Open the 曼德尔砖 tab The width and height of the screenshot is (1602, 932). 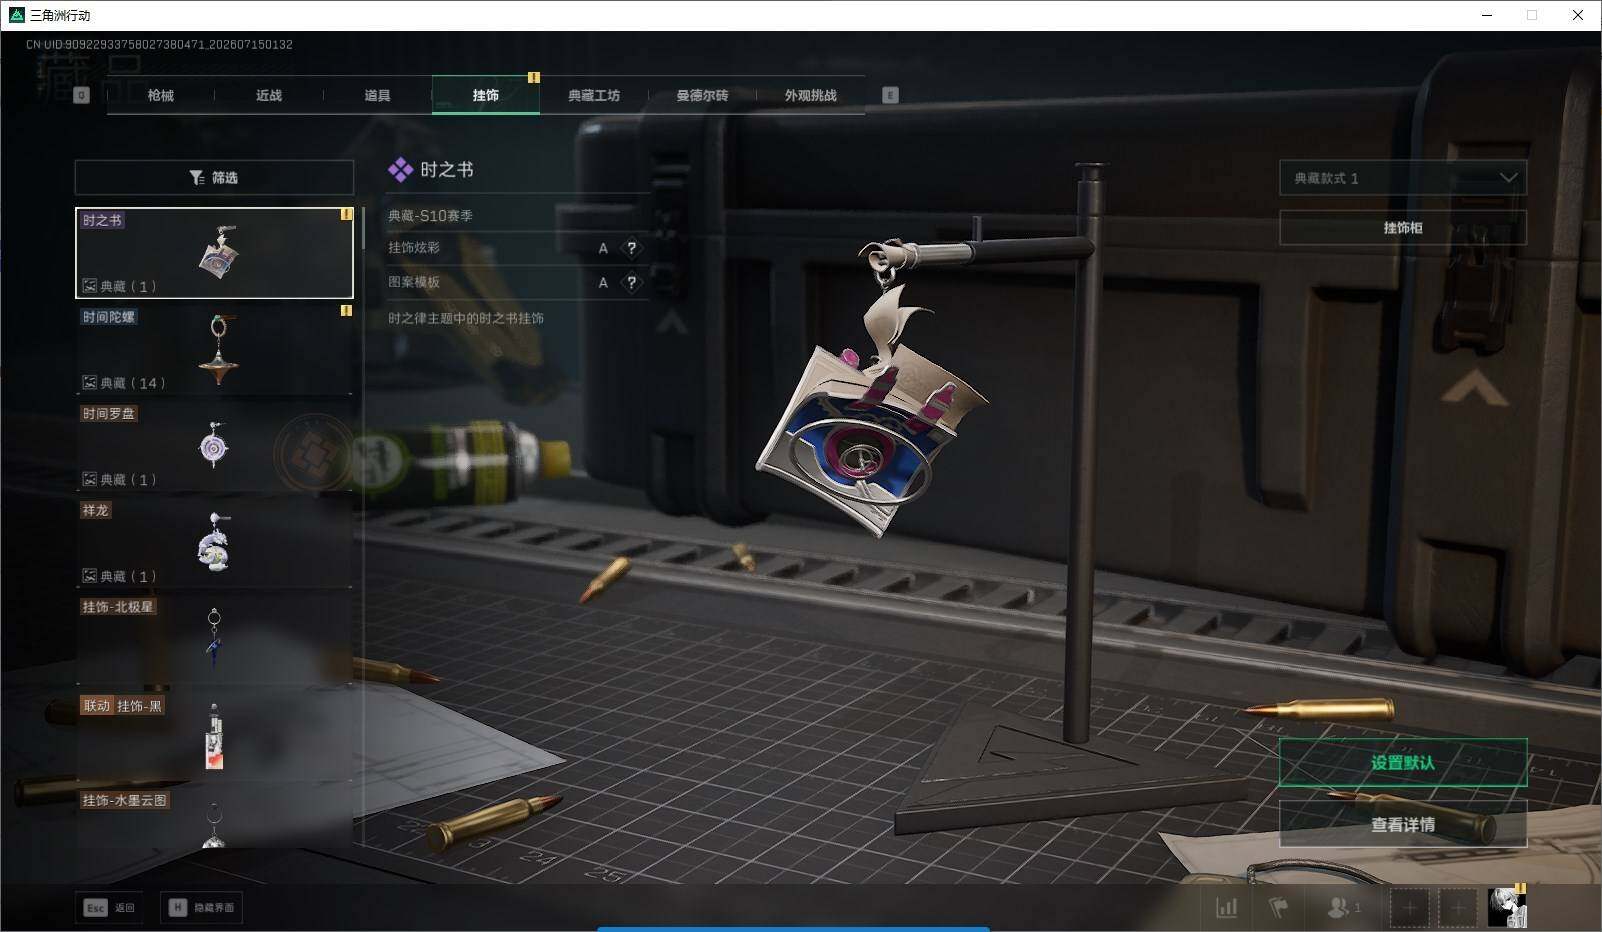702,95
